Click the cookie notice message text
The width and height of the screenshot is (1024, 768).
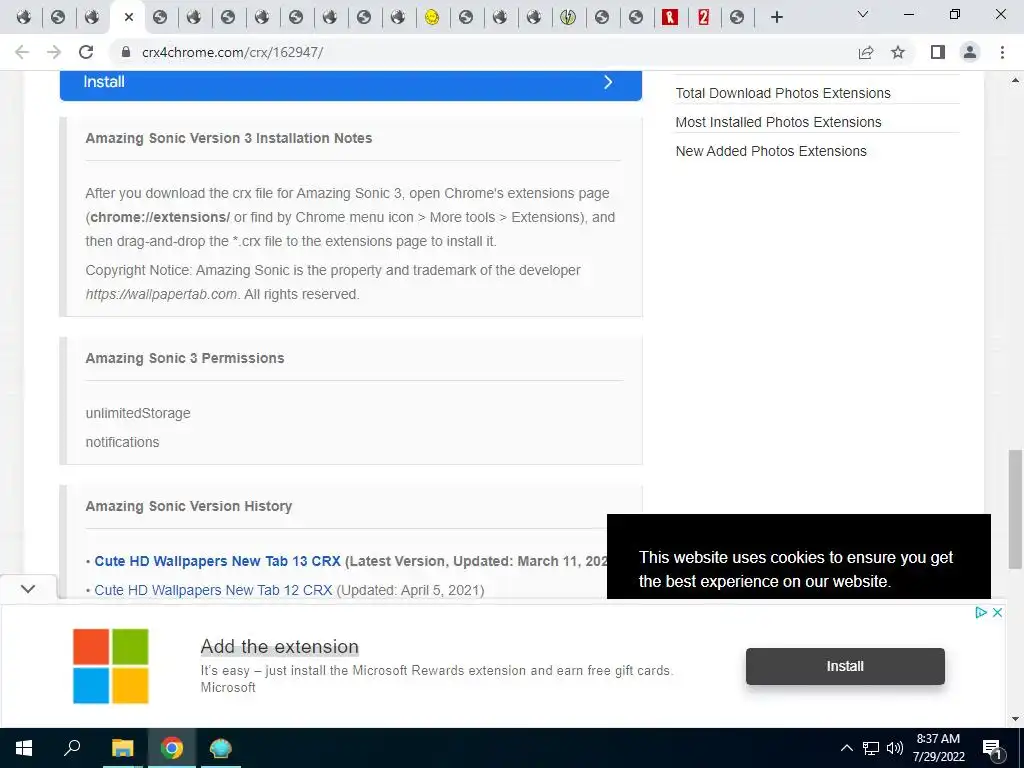[x=795, y=569]
